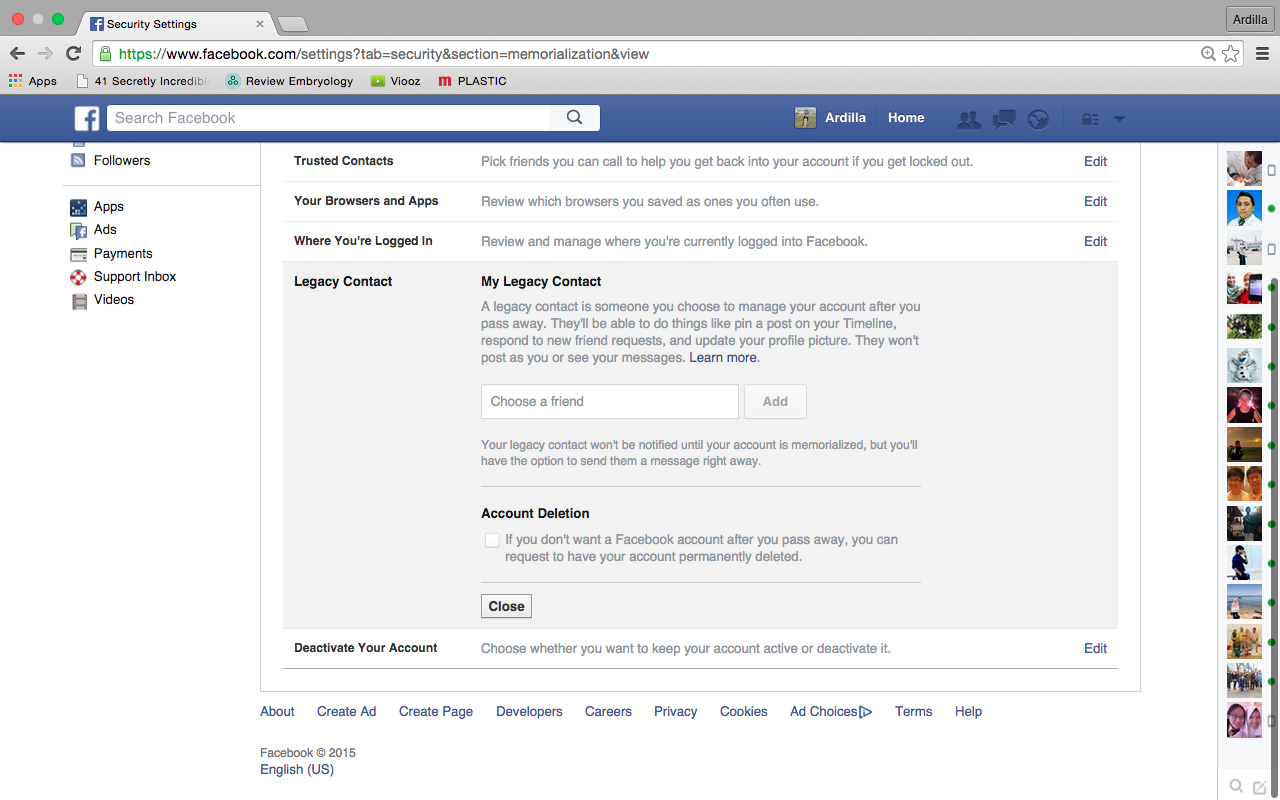Close the Security Settings tab
Screen dimensions: 1280x800
[258, 23]
